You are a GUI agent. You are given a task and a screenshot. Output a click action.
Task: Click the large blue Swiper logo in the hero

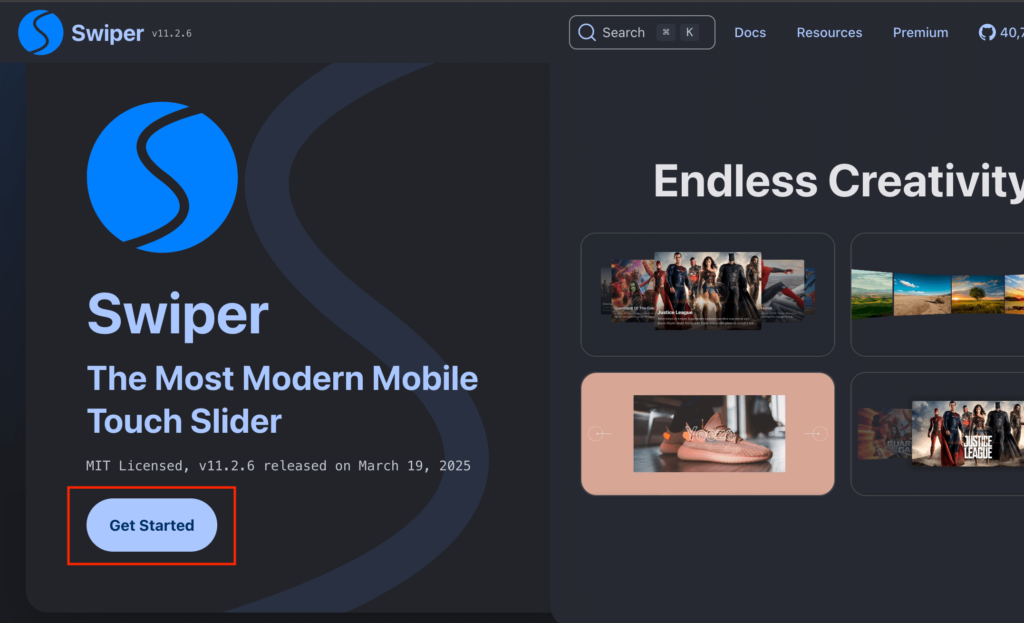(x=162, y=177)
